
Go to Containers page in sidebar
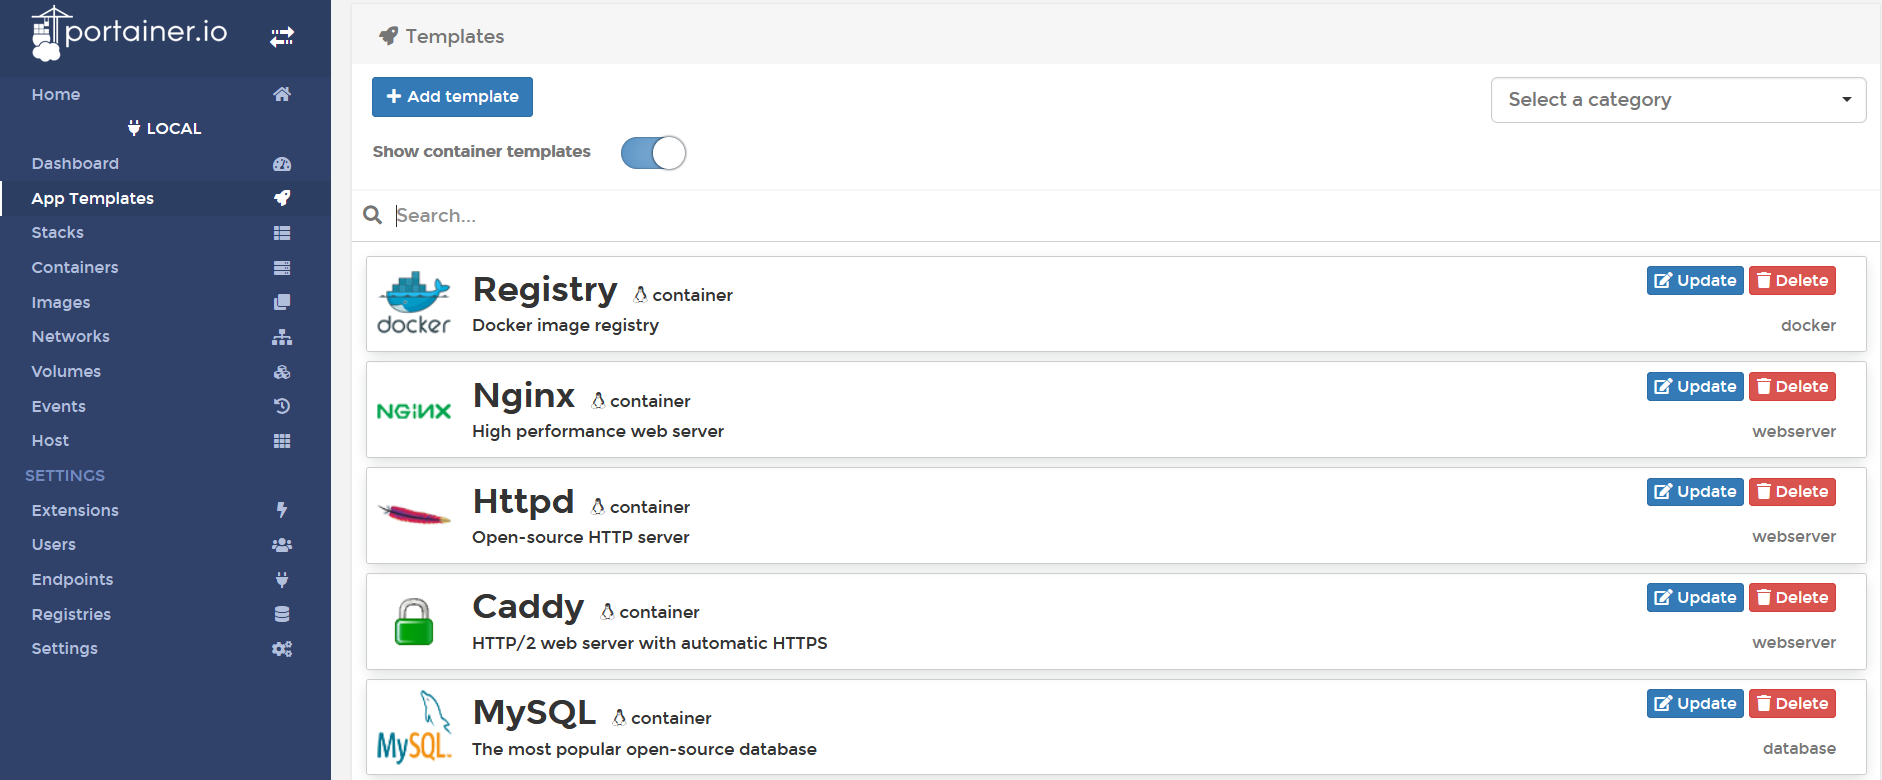tap(75, 268)
